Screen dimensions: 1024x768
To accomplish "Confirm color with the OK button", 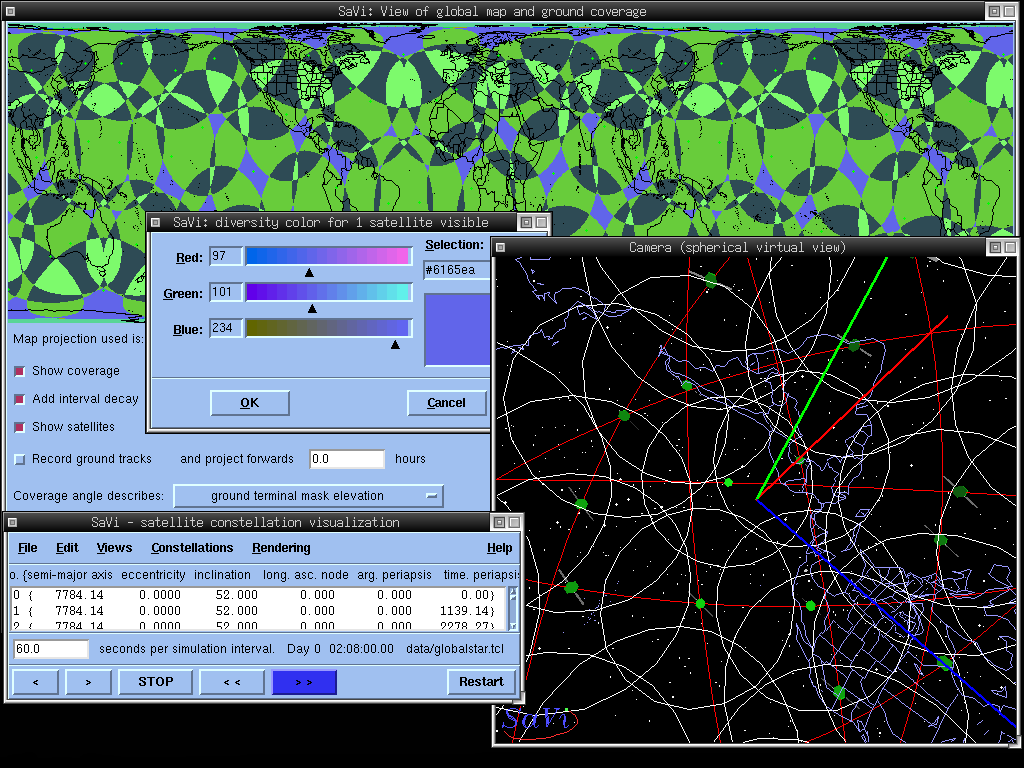I will coord(249,403).
